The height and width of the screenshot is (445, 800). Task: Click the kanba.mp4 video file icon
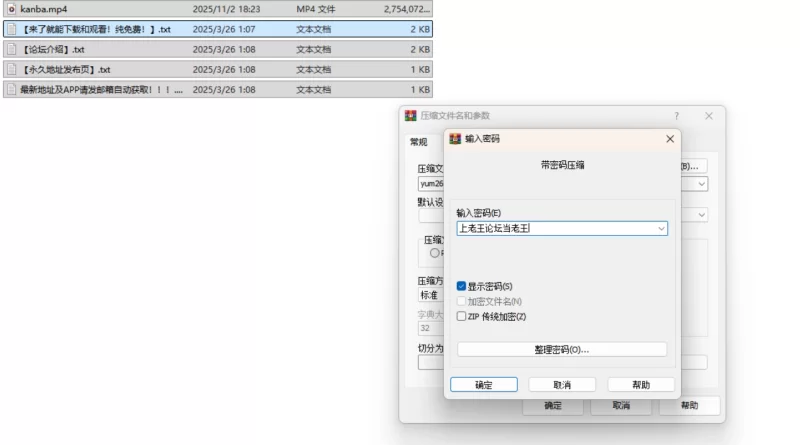pyautogui.click(x=11, y=9)
